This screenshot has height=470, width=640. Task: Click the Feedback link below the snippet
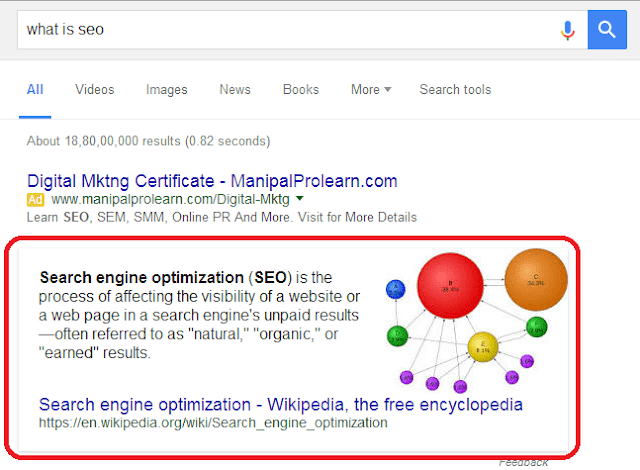click(x=523, y=462)
